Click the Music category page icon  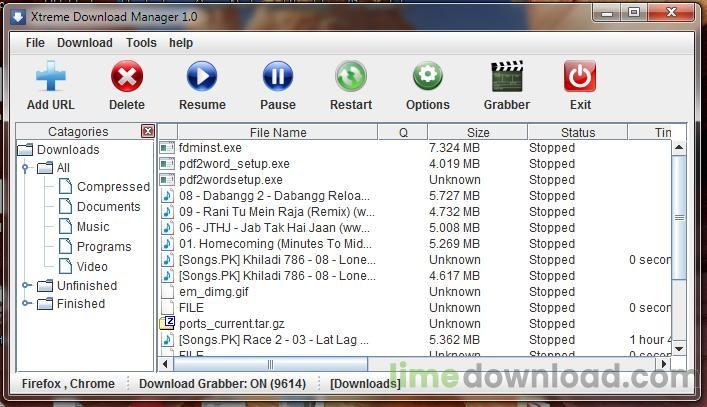(x=65, y=226)
